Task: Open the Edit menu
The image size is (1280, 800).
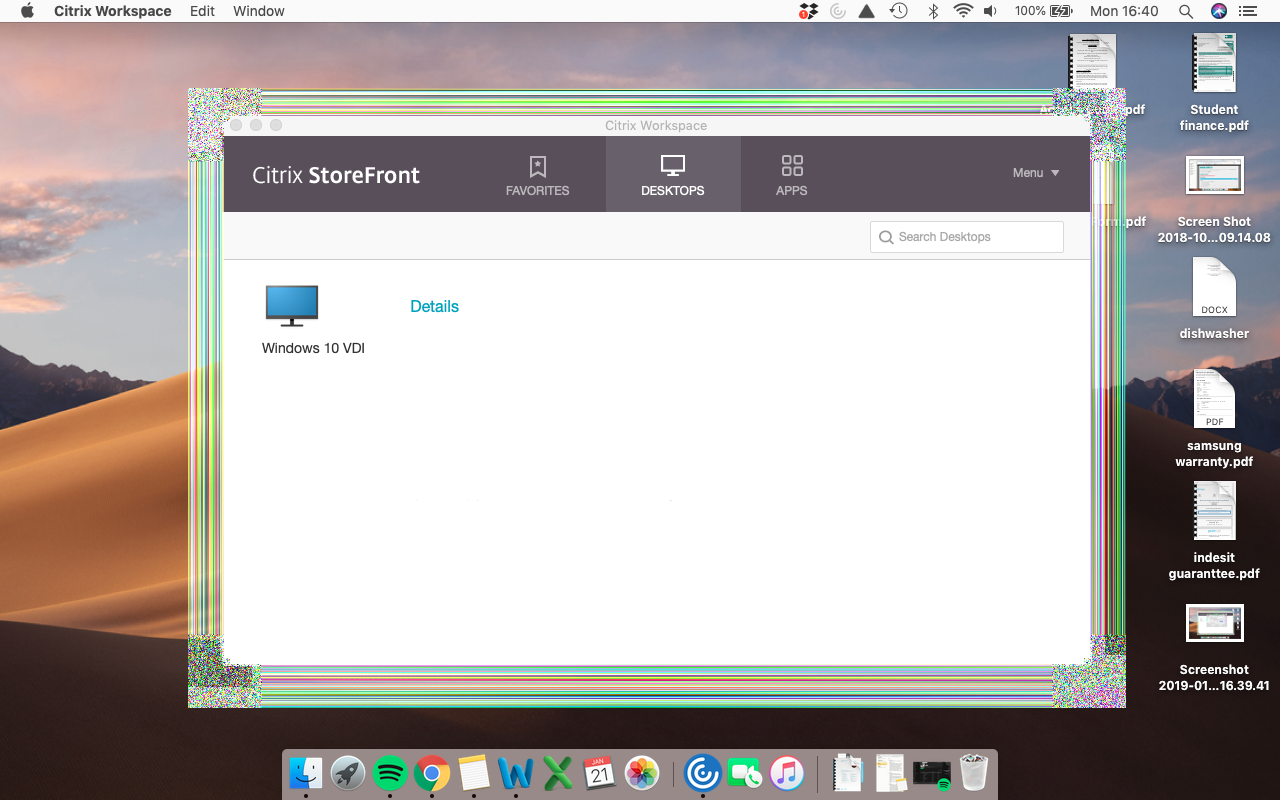Action: 202,11
